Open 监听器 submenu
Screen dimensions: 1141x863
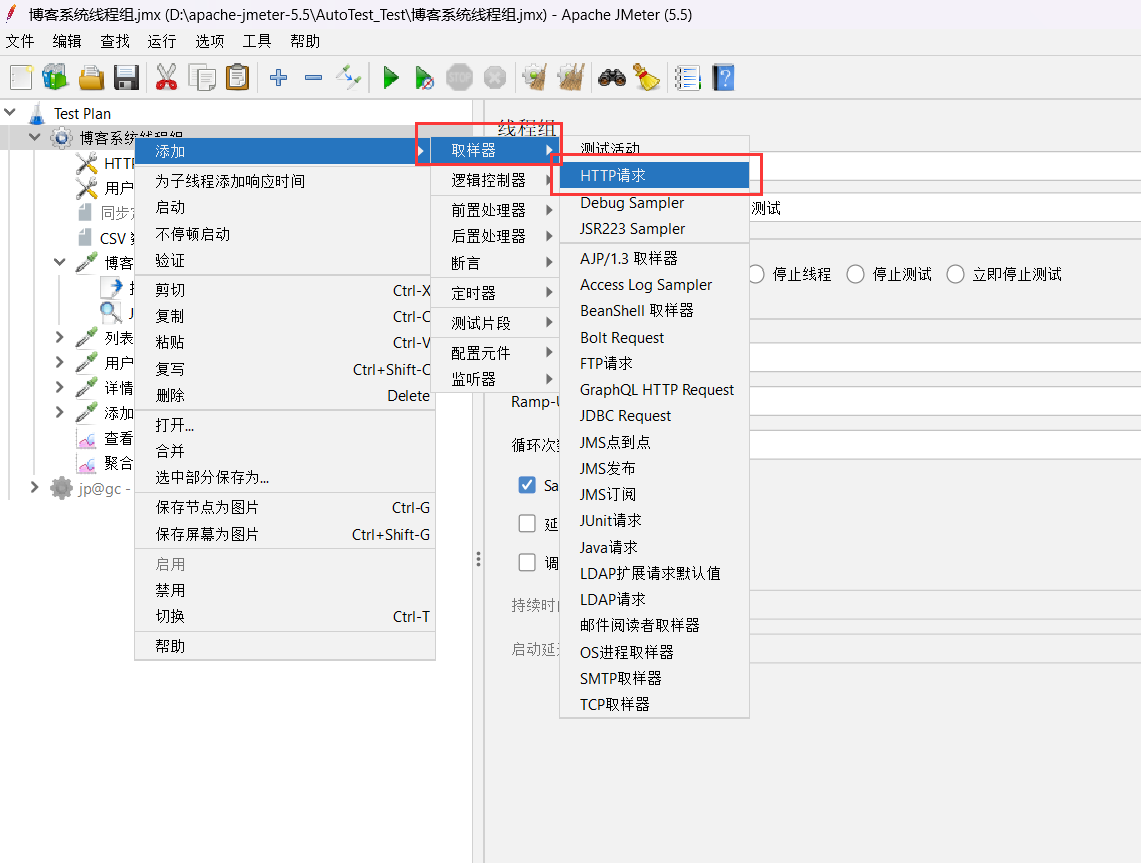point(495,378)
